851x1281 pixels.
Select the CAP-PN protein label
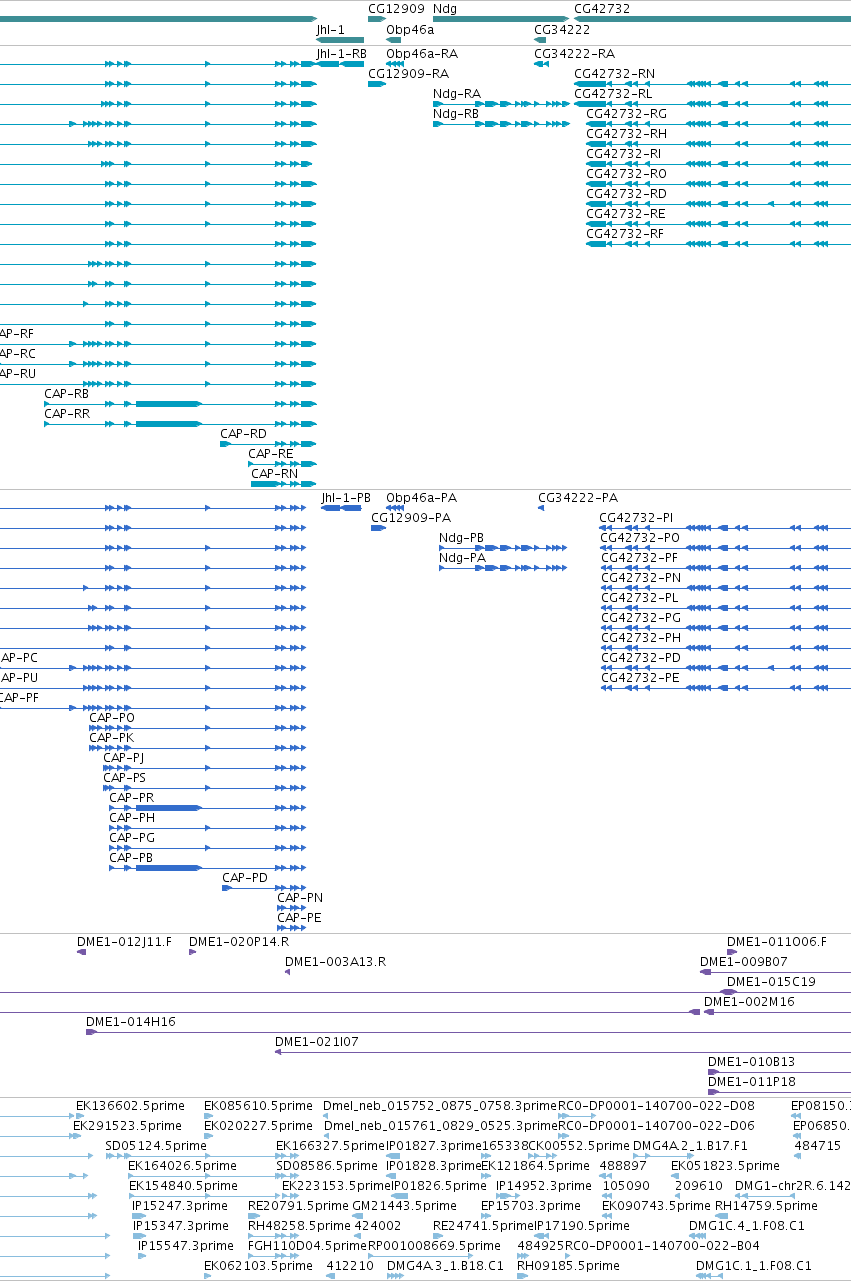[x=300, y=897]
